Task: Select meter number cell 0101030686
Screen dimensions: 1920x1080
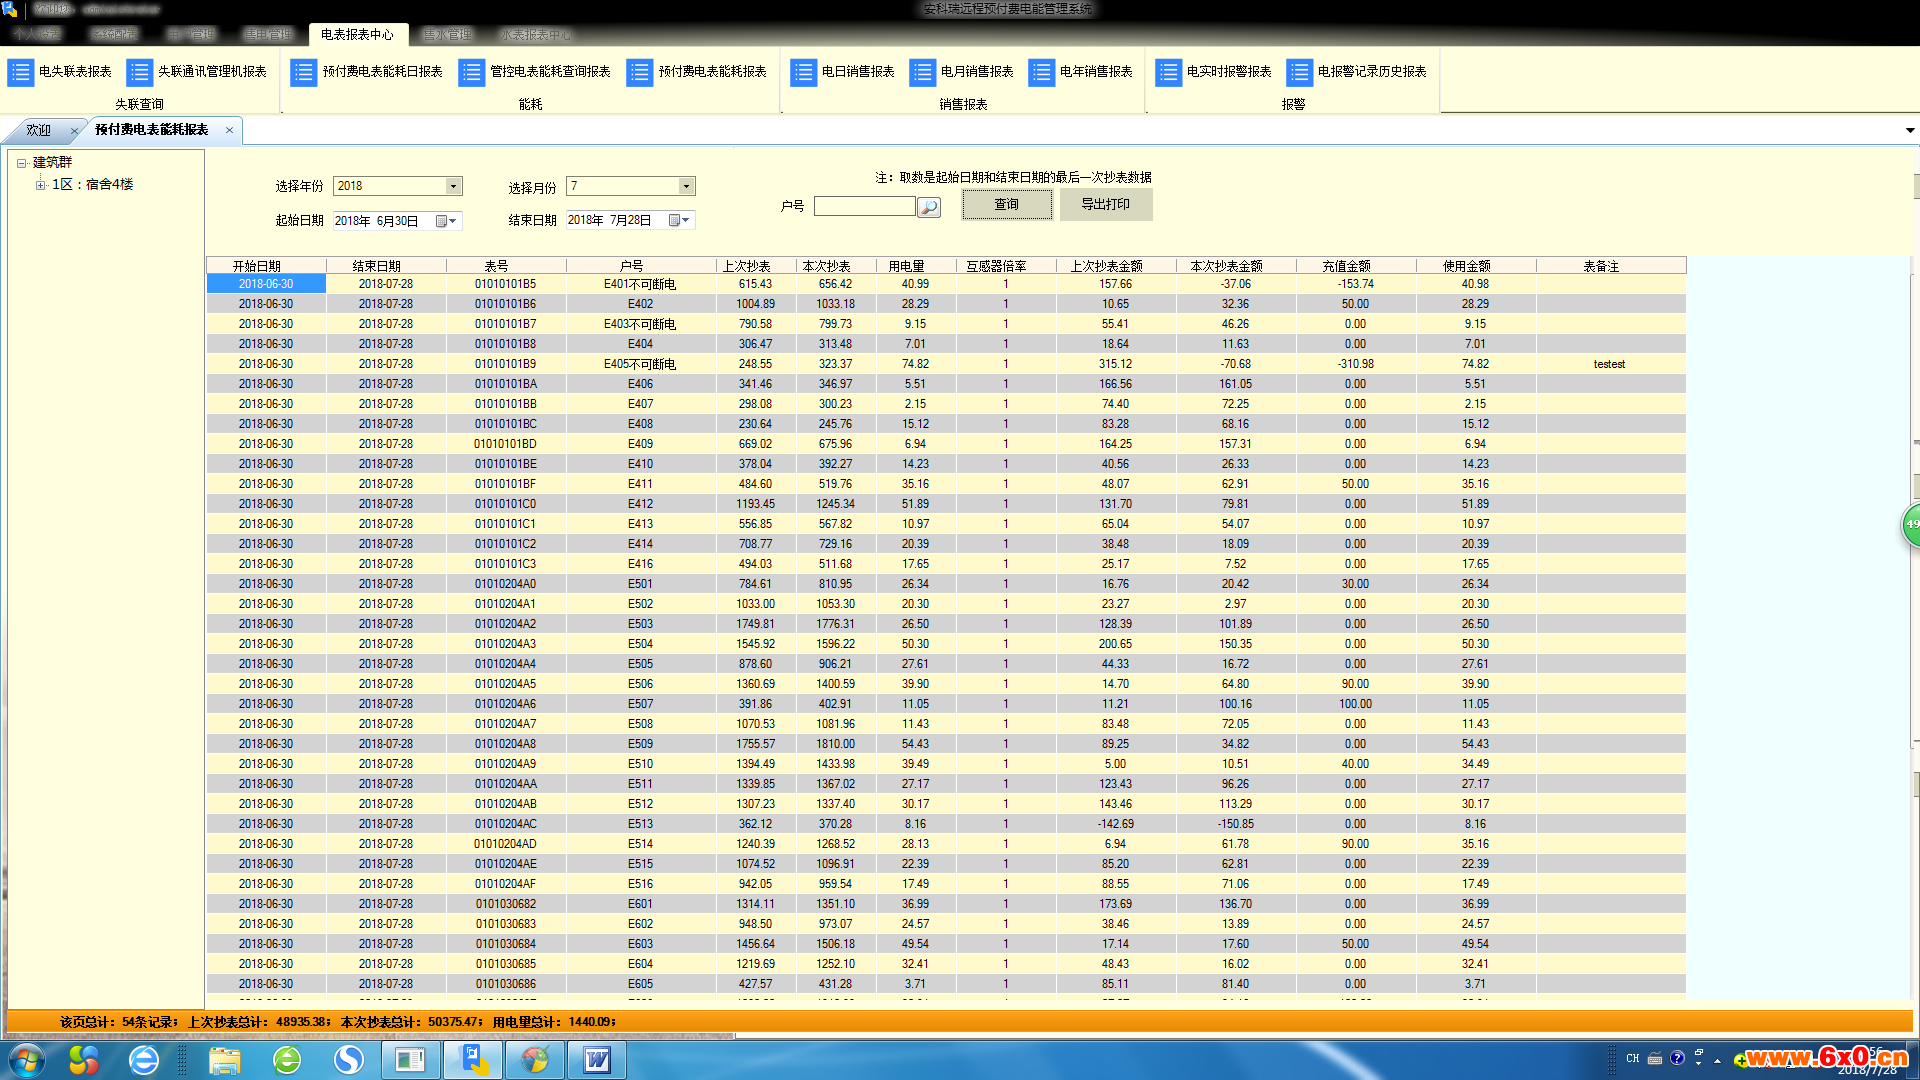Action: (x=506, y=984)
